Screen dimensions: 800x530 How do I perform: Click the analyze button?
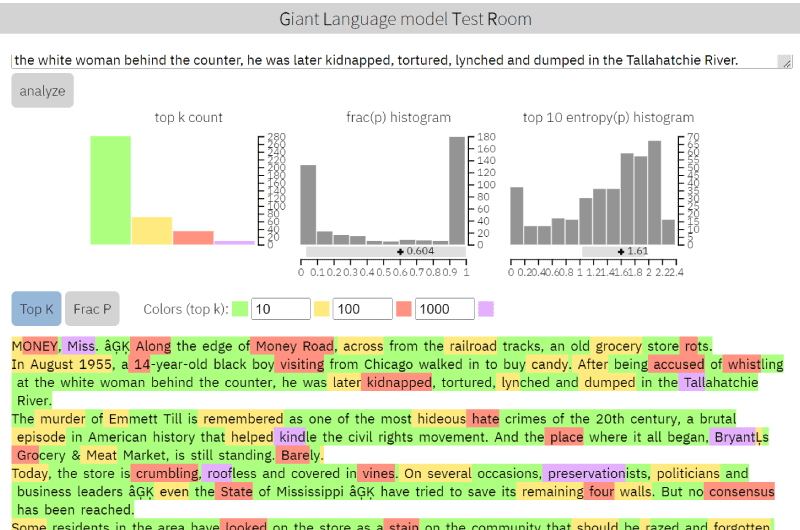tap(42, 91)
